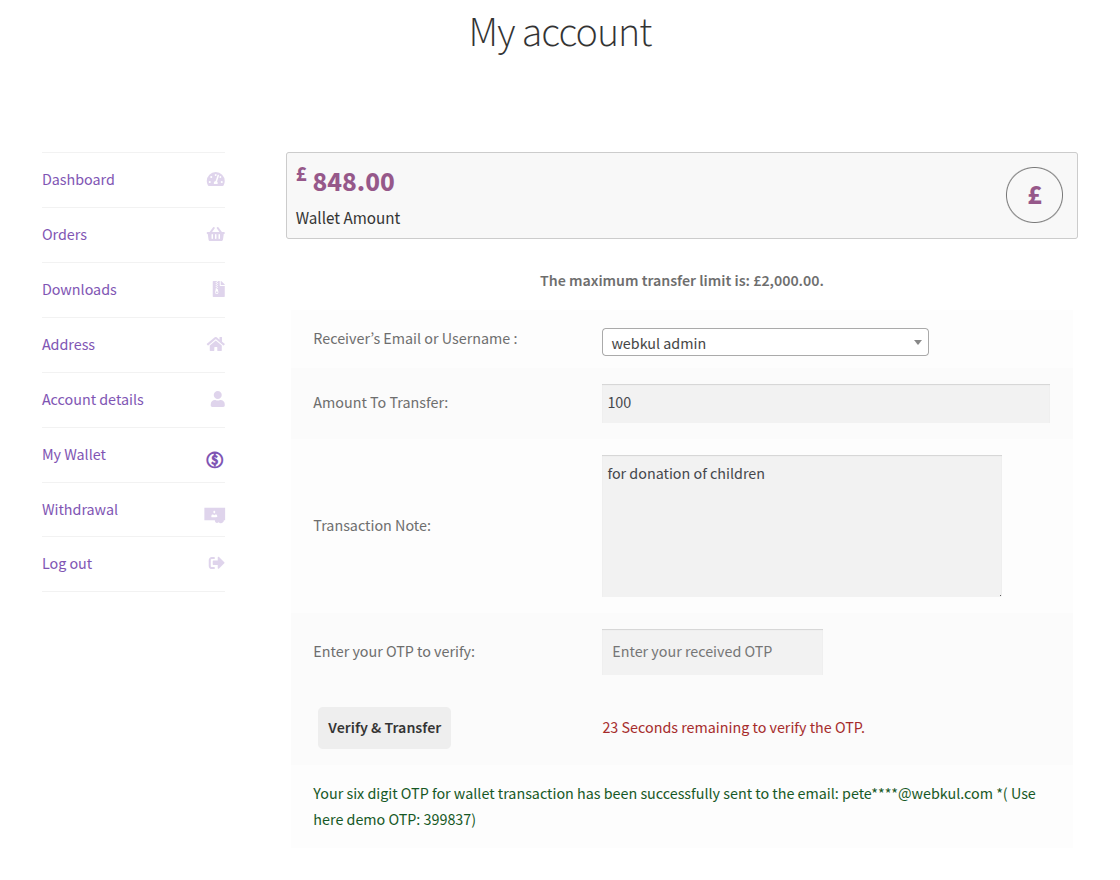Click the Downloads file icon
The image size is (1120, 880).
(218, 290)
